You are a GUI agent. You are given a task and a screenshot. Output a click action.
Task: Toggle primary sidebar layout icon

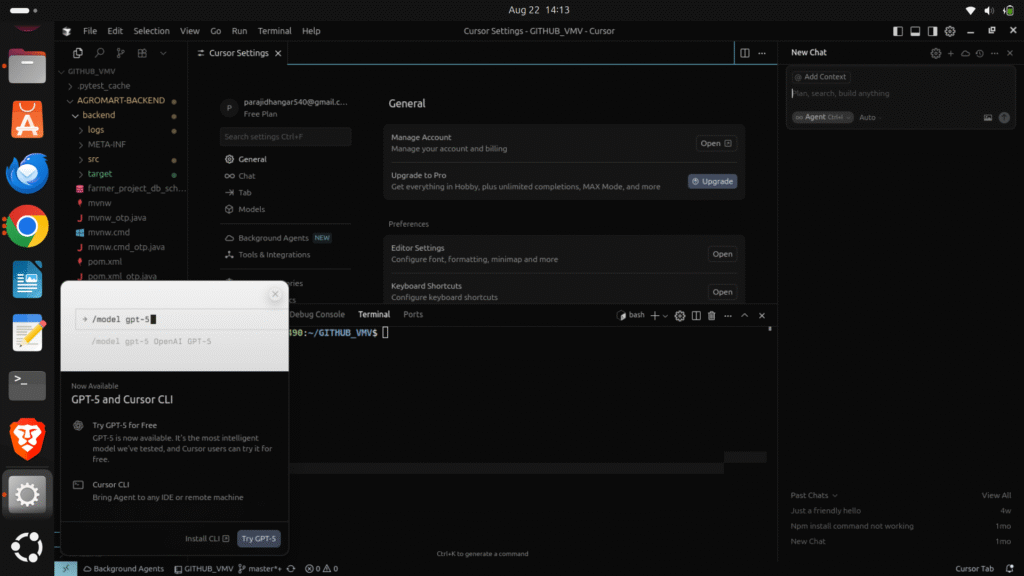[898, 31]
